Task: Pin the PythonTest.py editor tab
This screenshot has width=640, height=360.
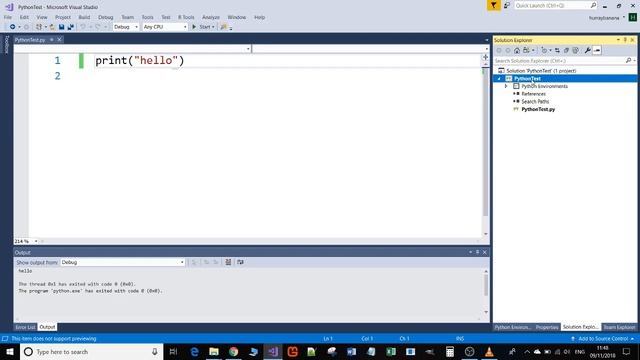Action: (x=51, y=40)
